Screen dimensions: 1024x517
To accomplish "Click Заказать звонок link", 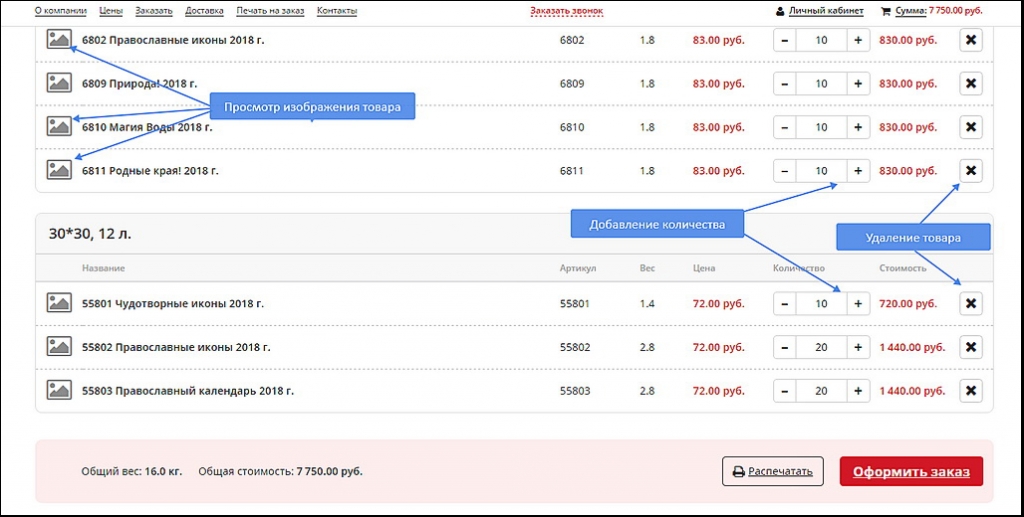I will [566, 11].
